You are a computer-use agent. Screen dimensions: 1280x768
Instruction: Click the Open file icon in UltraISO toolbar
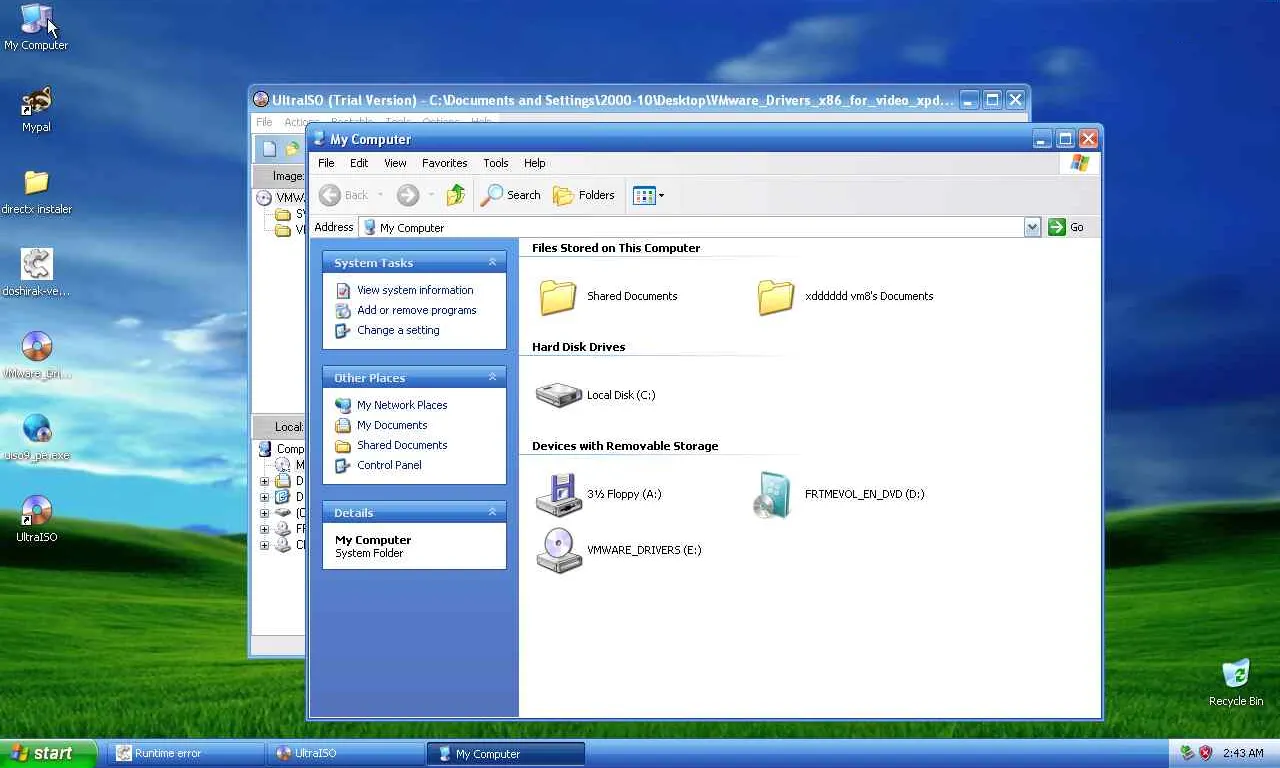tap(292, 149)
